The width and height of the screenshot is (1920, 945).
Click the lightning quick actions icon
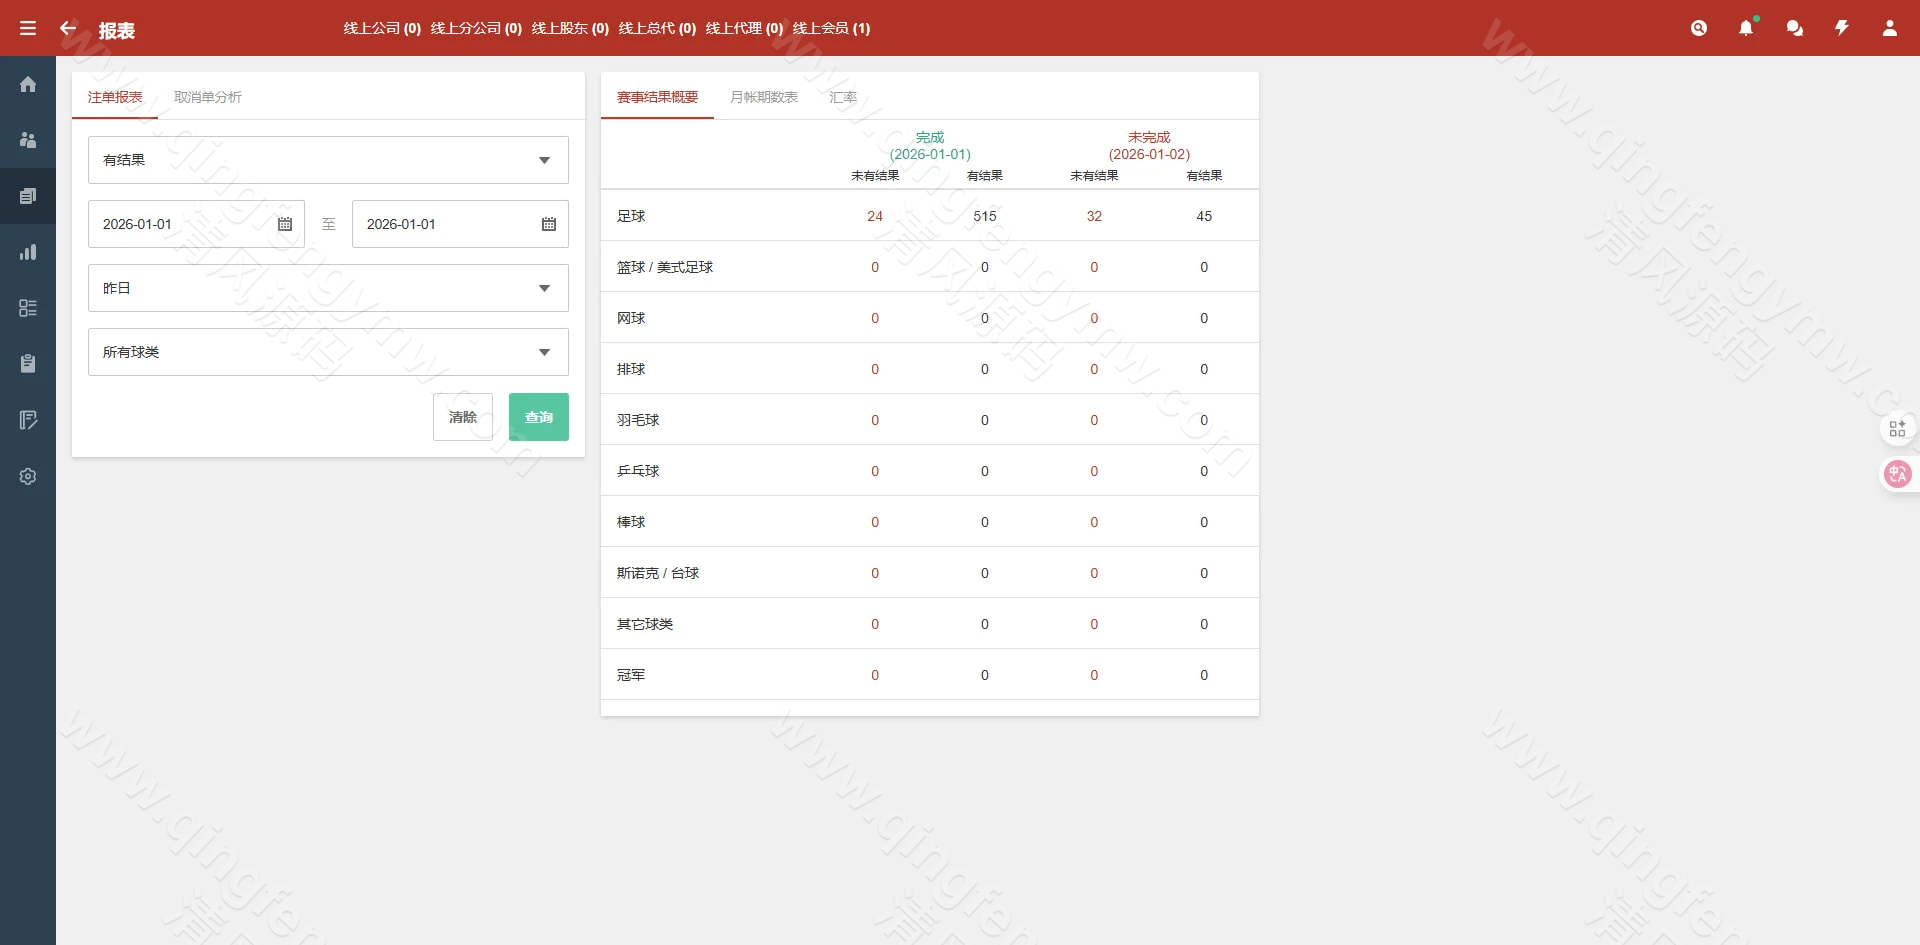[1843, 28]
